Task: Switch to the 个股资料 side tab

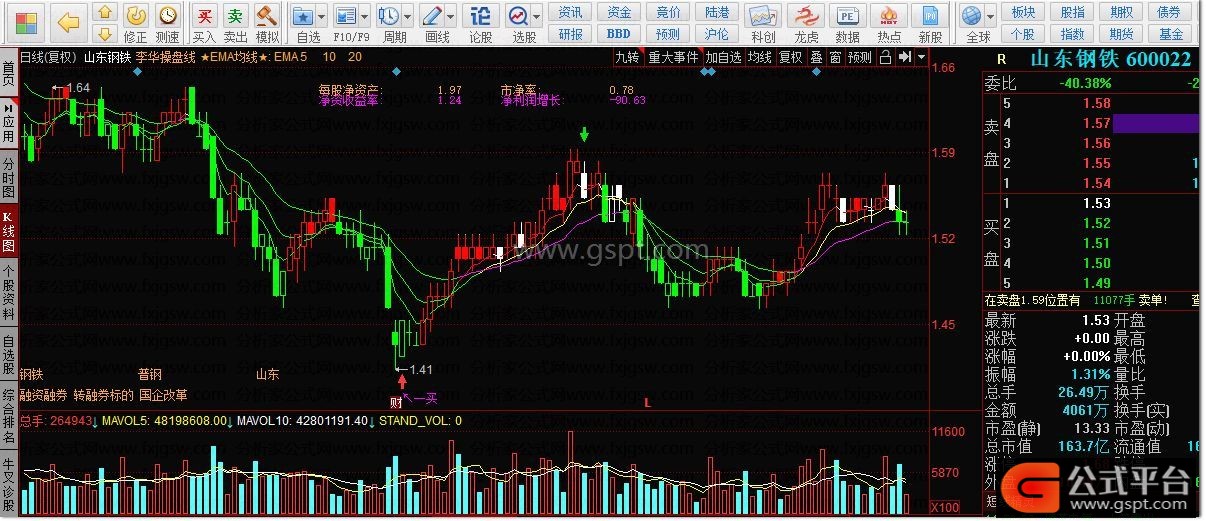Action: (x=8, y=292)
